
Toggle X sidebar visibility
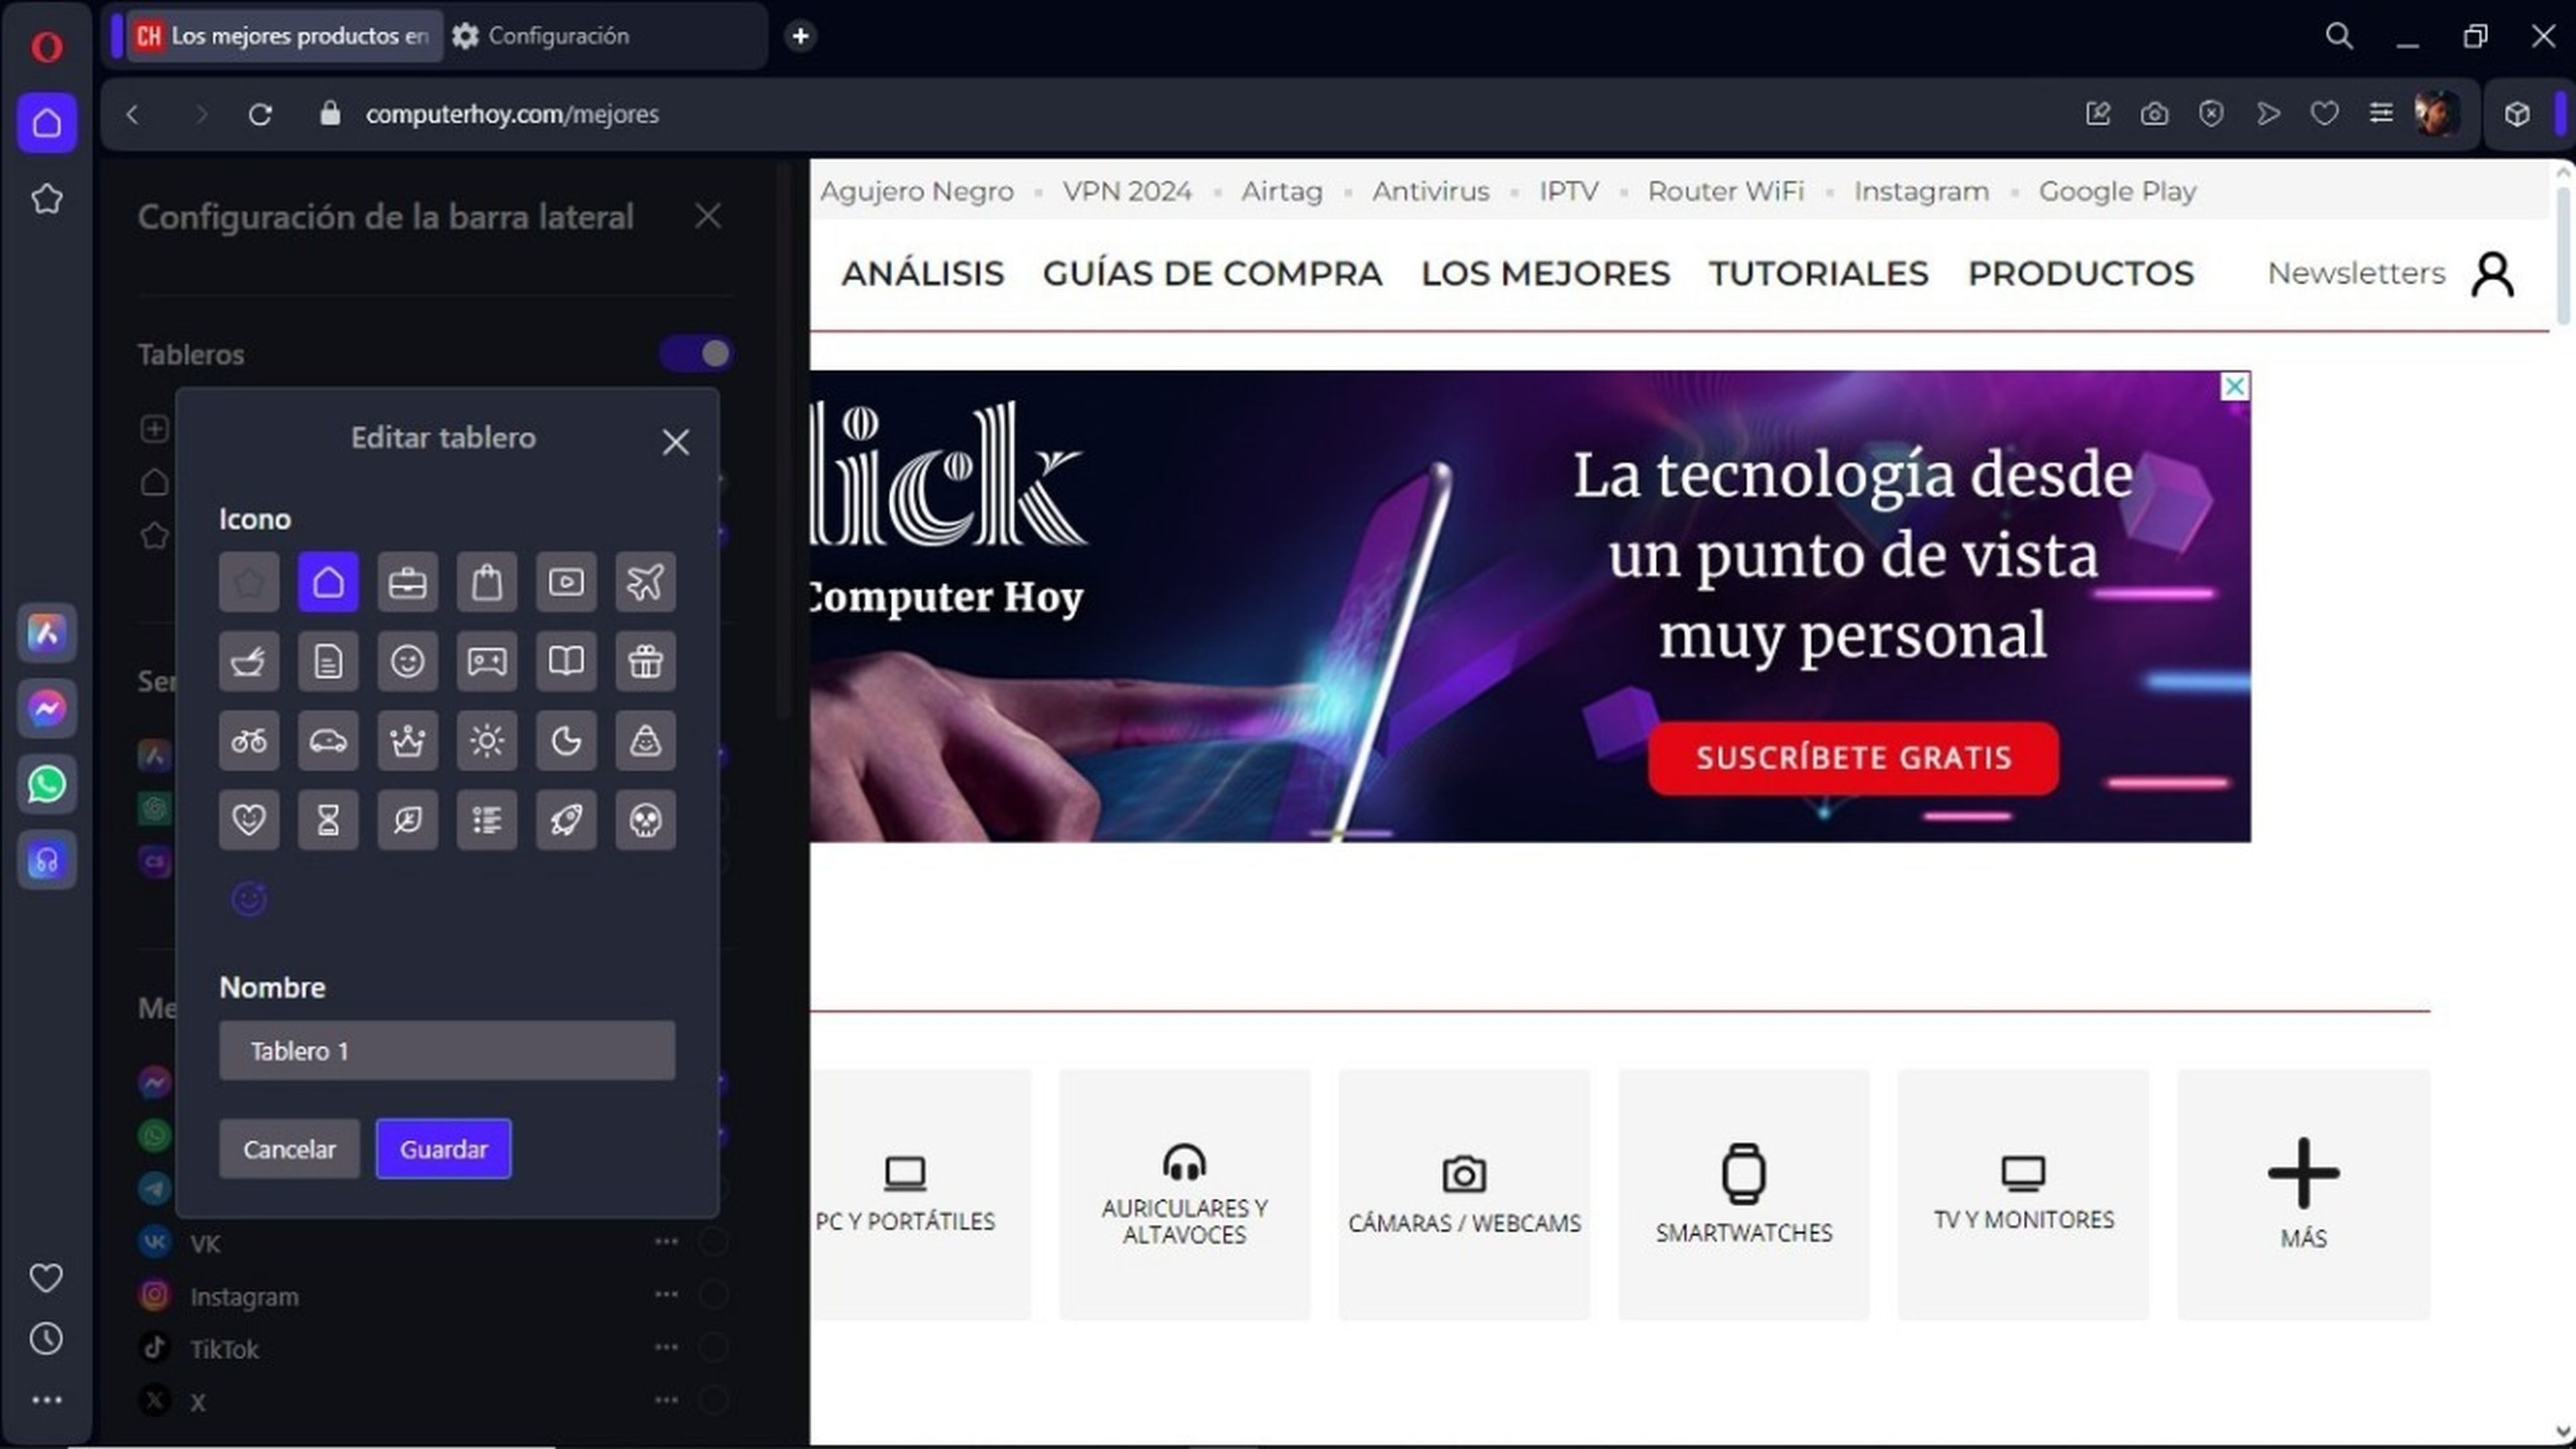pyautogui.click(x=713, y=1400)
